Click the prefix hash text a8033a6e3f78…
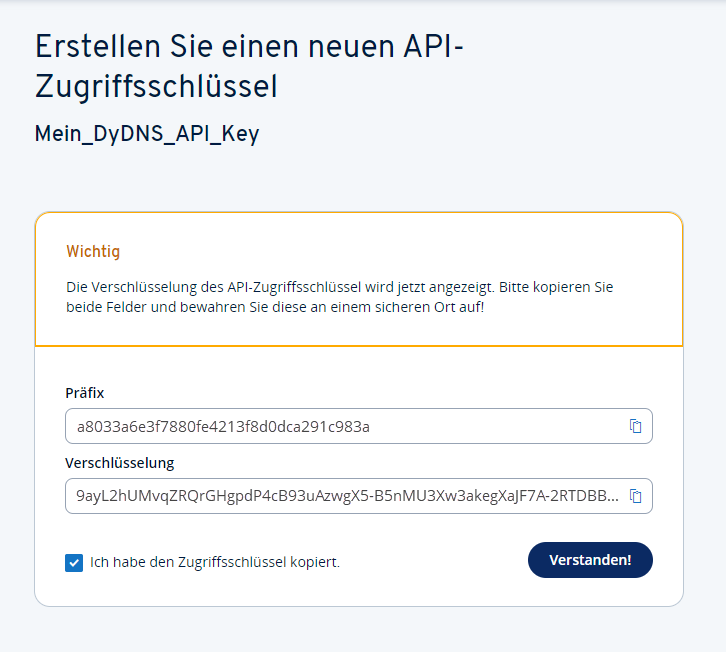This screenshot has width=726, height=652. [223, 427]
